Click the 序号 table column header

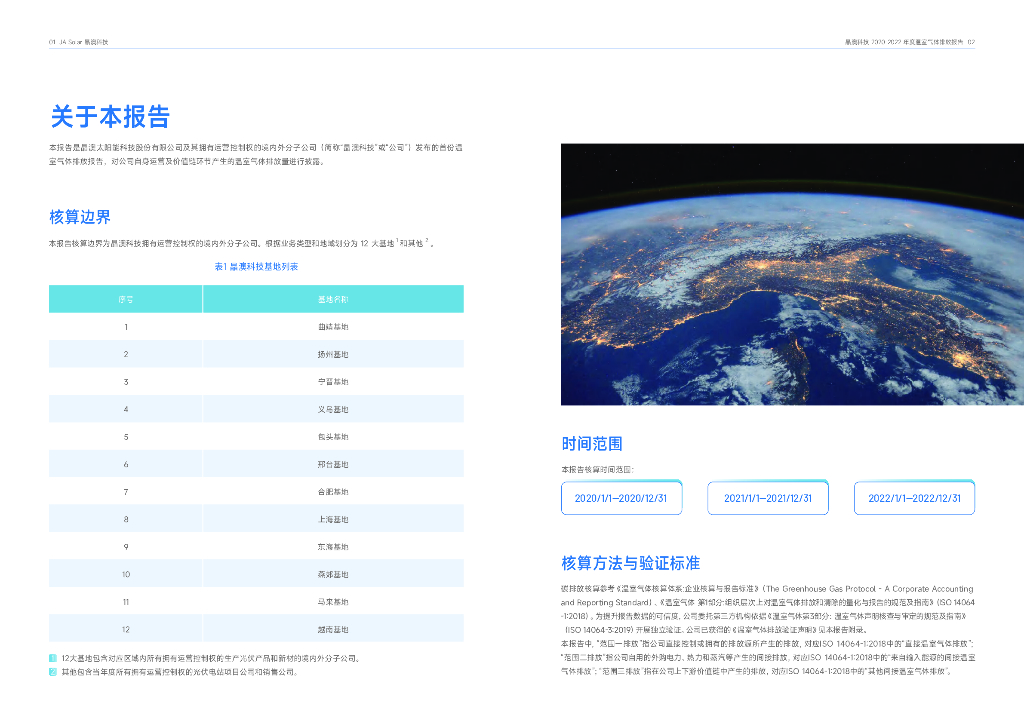click(x=126, y=299)
